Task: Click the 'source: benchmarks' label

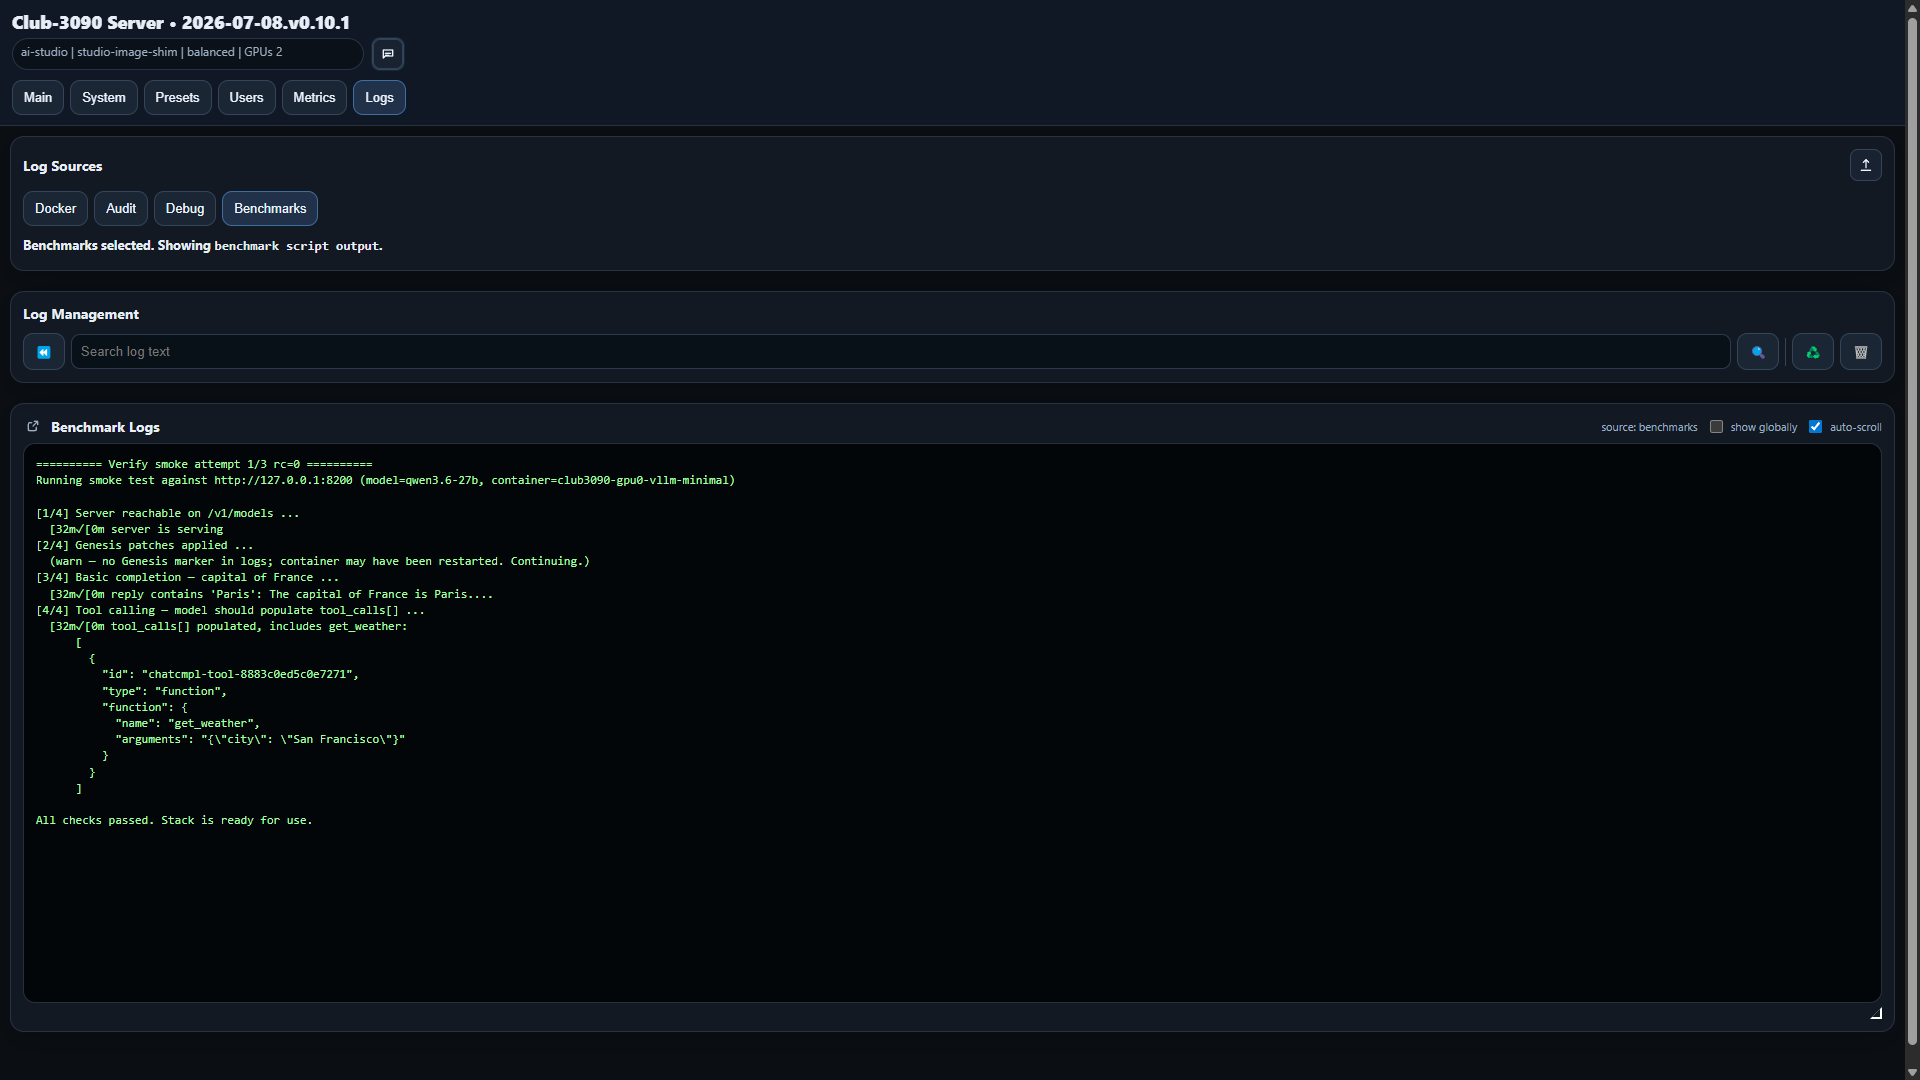Action: (1649, 428)
